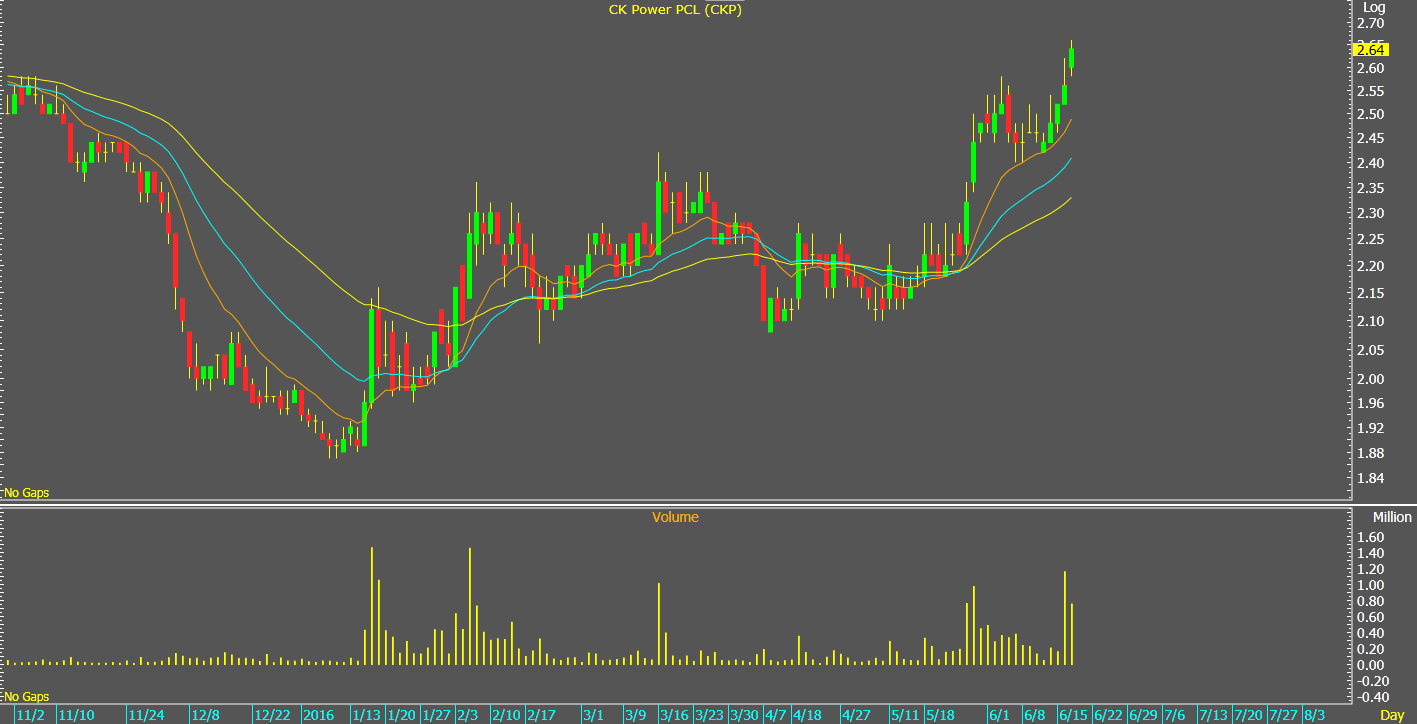Click the Million units label
1417x724 pixels.
click(1392, 517)
